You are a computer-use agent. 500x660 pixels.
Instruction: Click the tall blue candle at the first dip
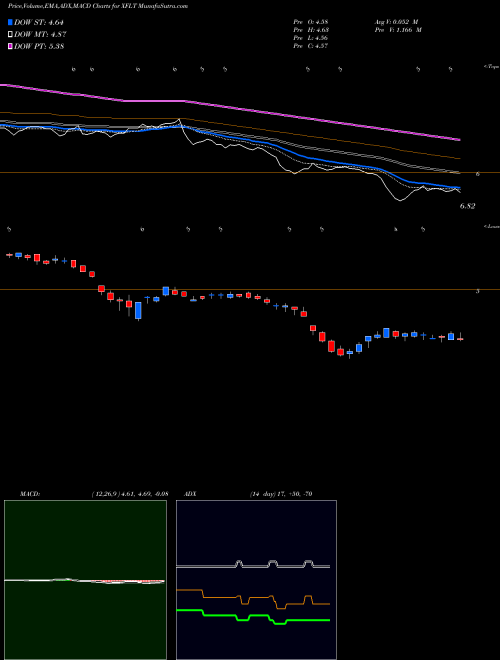[138, 311]
